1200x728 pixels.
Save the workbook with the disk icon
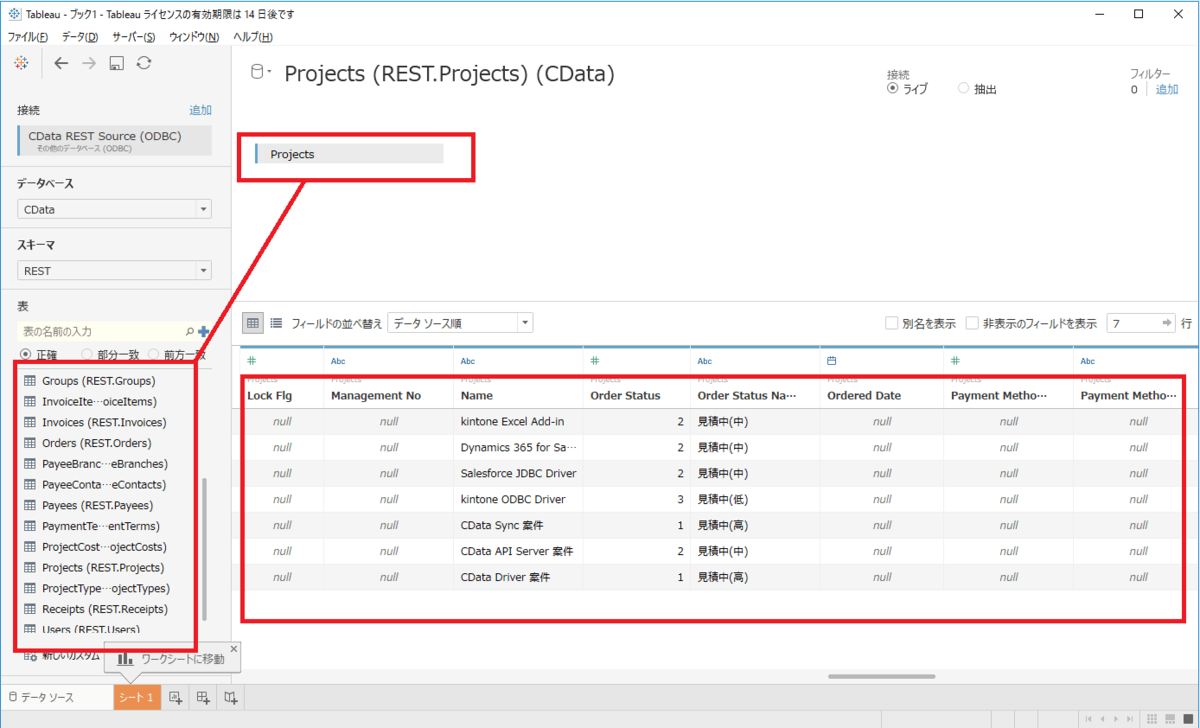pos(116,63)
